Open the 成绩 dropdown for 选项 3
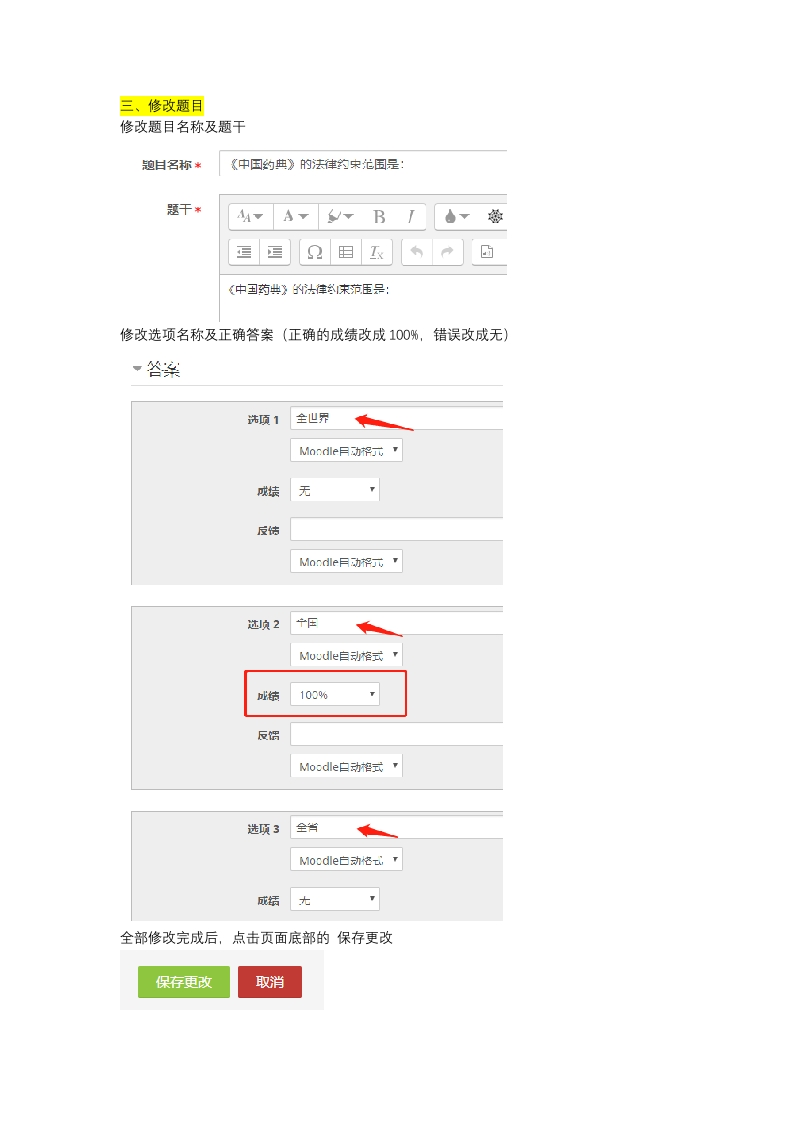The width and height of the screenshot is (793, 1122). click(335, 900)
